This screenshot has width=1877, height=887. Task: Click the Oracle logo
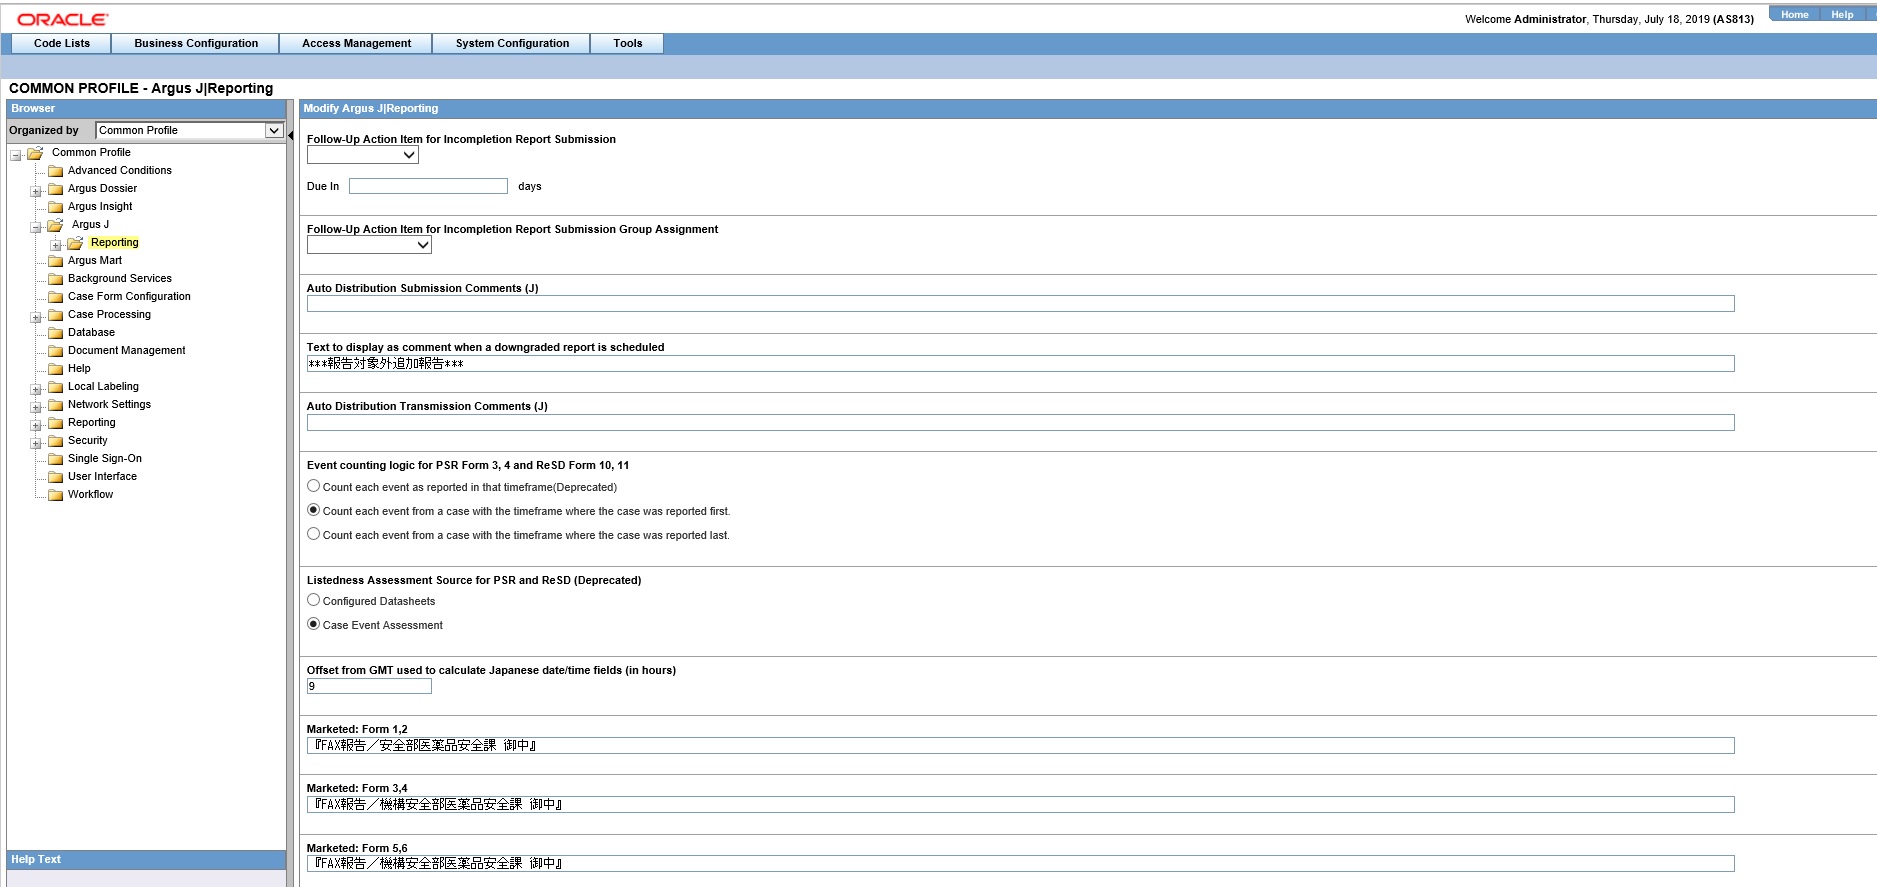pos(63,19)
